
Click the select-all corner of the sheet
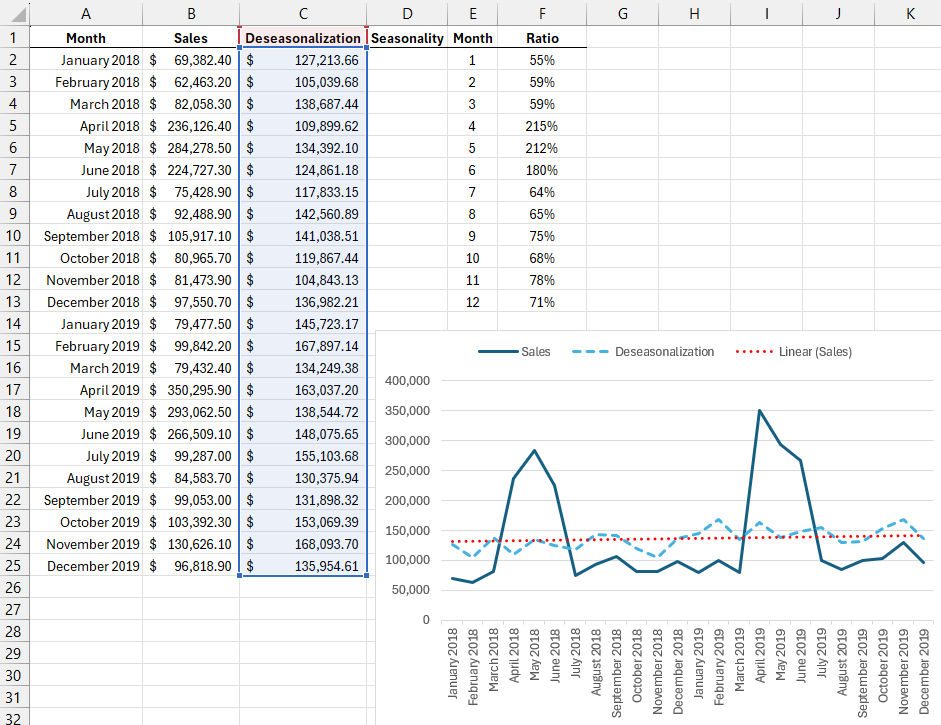(x=14, y=13)
